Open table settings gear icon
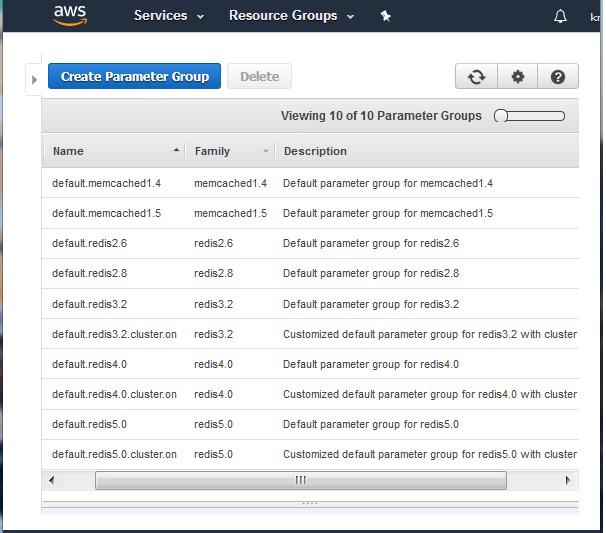Viewport: 606px width, 533px height. coord(517,77)
